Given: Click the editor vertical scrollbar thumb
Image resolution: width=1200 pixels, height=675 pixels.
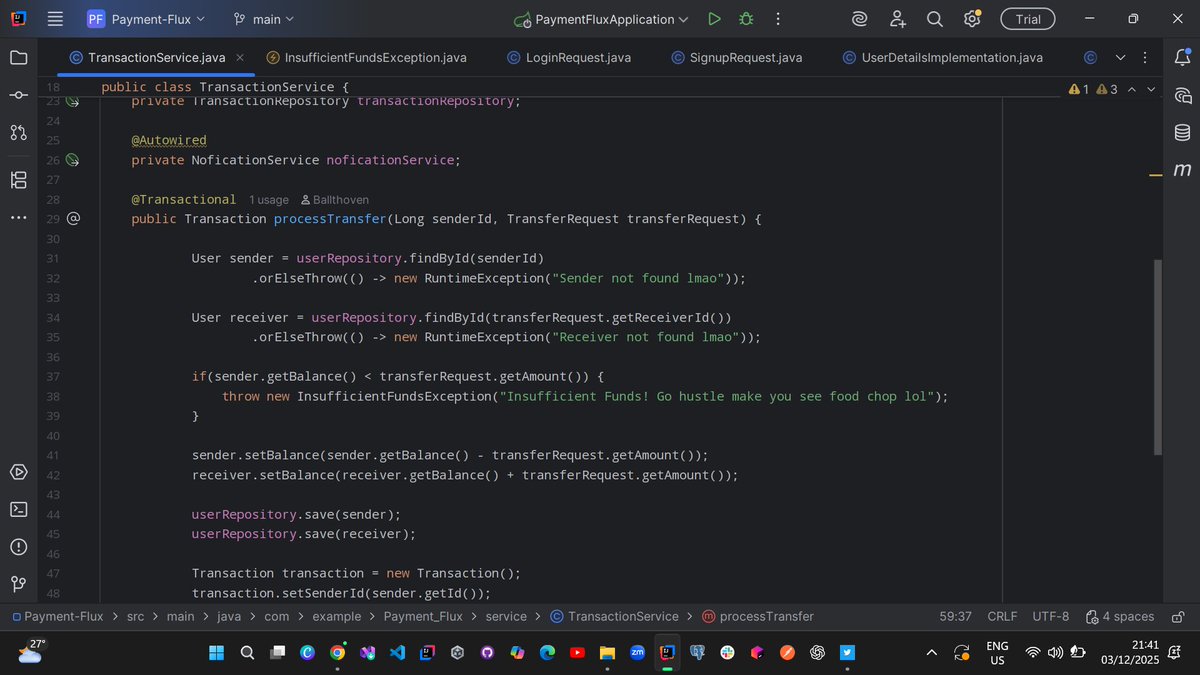Looking at the screenshot, I should [1159, 356].
